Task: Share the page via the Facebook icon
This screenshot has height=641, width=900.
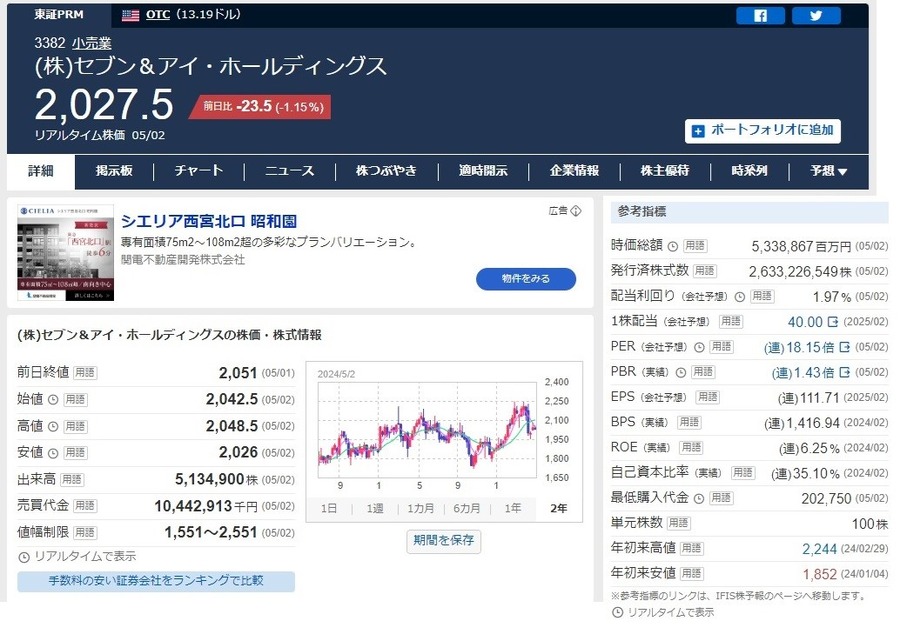Action: (x=760, y=15)
